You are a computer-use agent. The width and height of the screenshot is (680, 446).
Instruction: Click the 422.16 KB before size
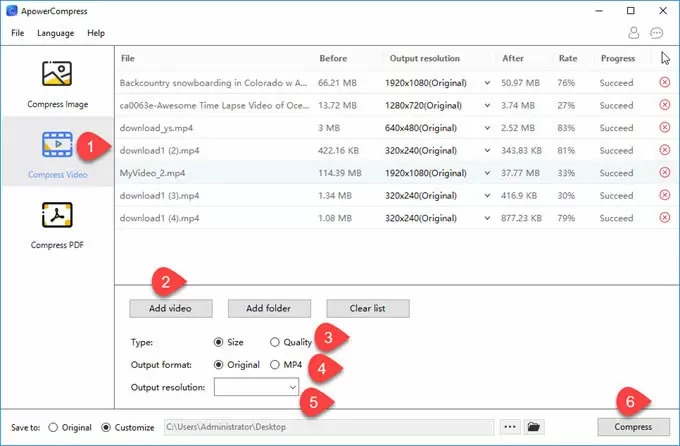[338, 151]
